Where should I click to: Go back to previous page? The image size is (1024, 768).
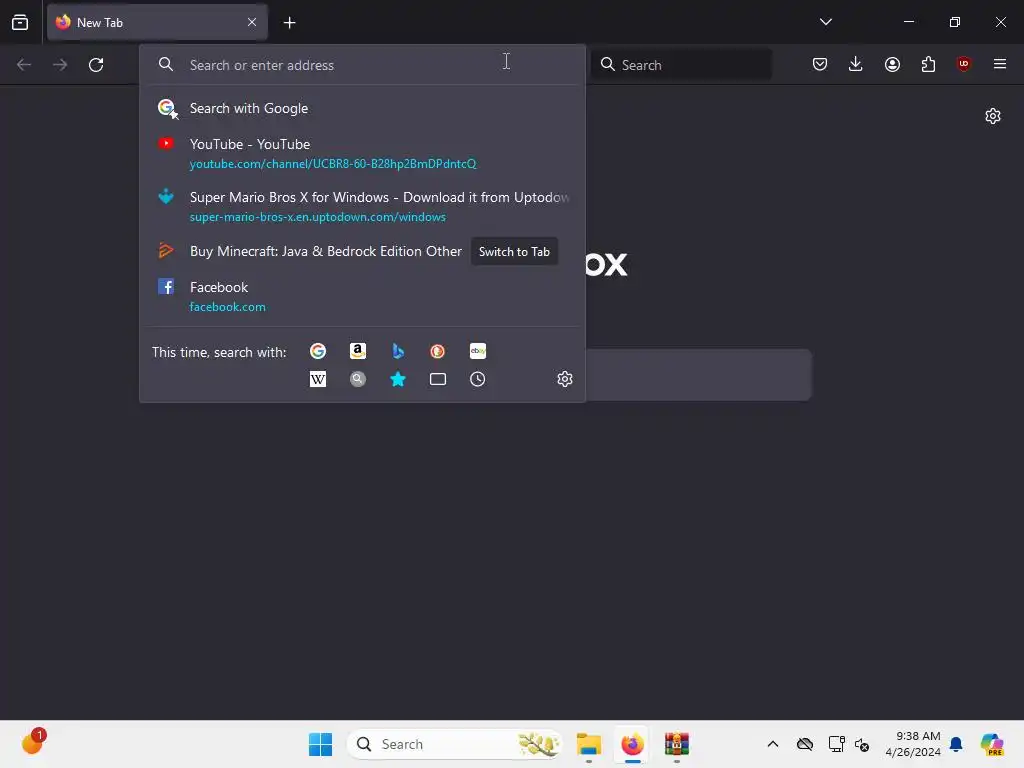coord(24,65)
